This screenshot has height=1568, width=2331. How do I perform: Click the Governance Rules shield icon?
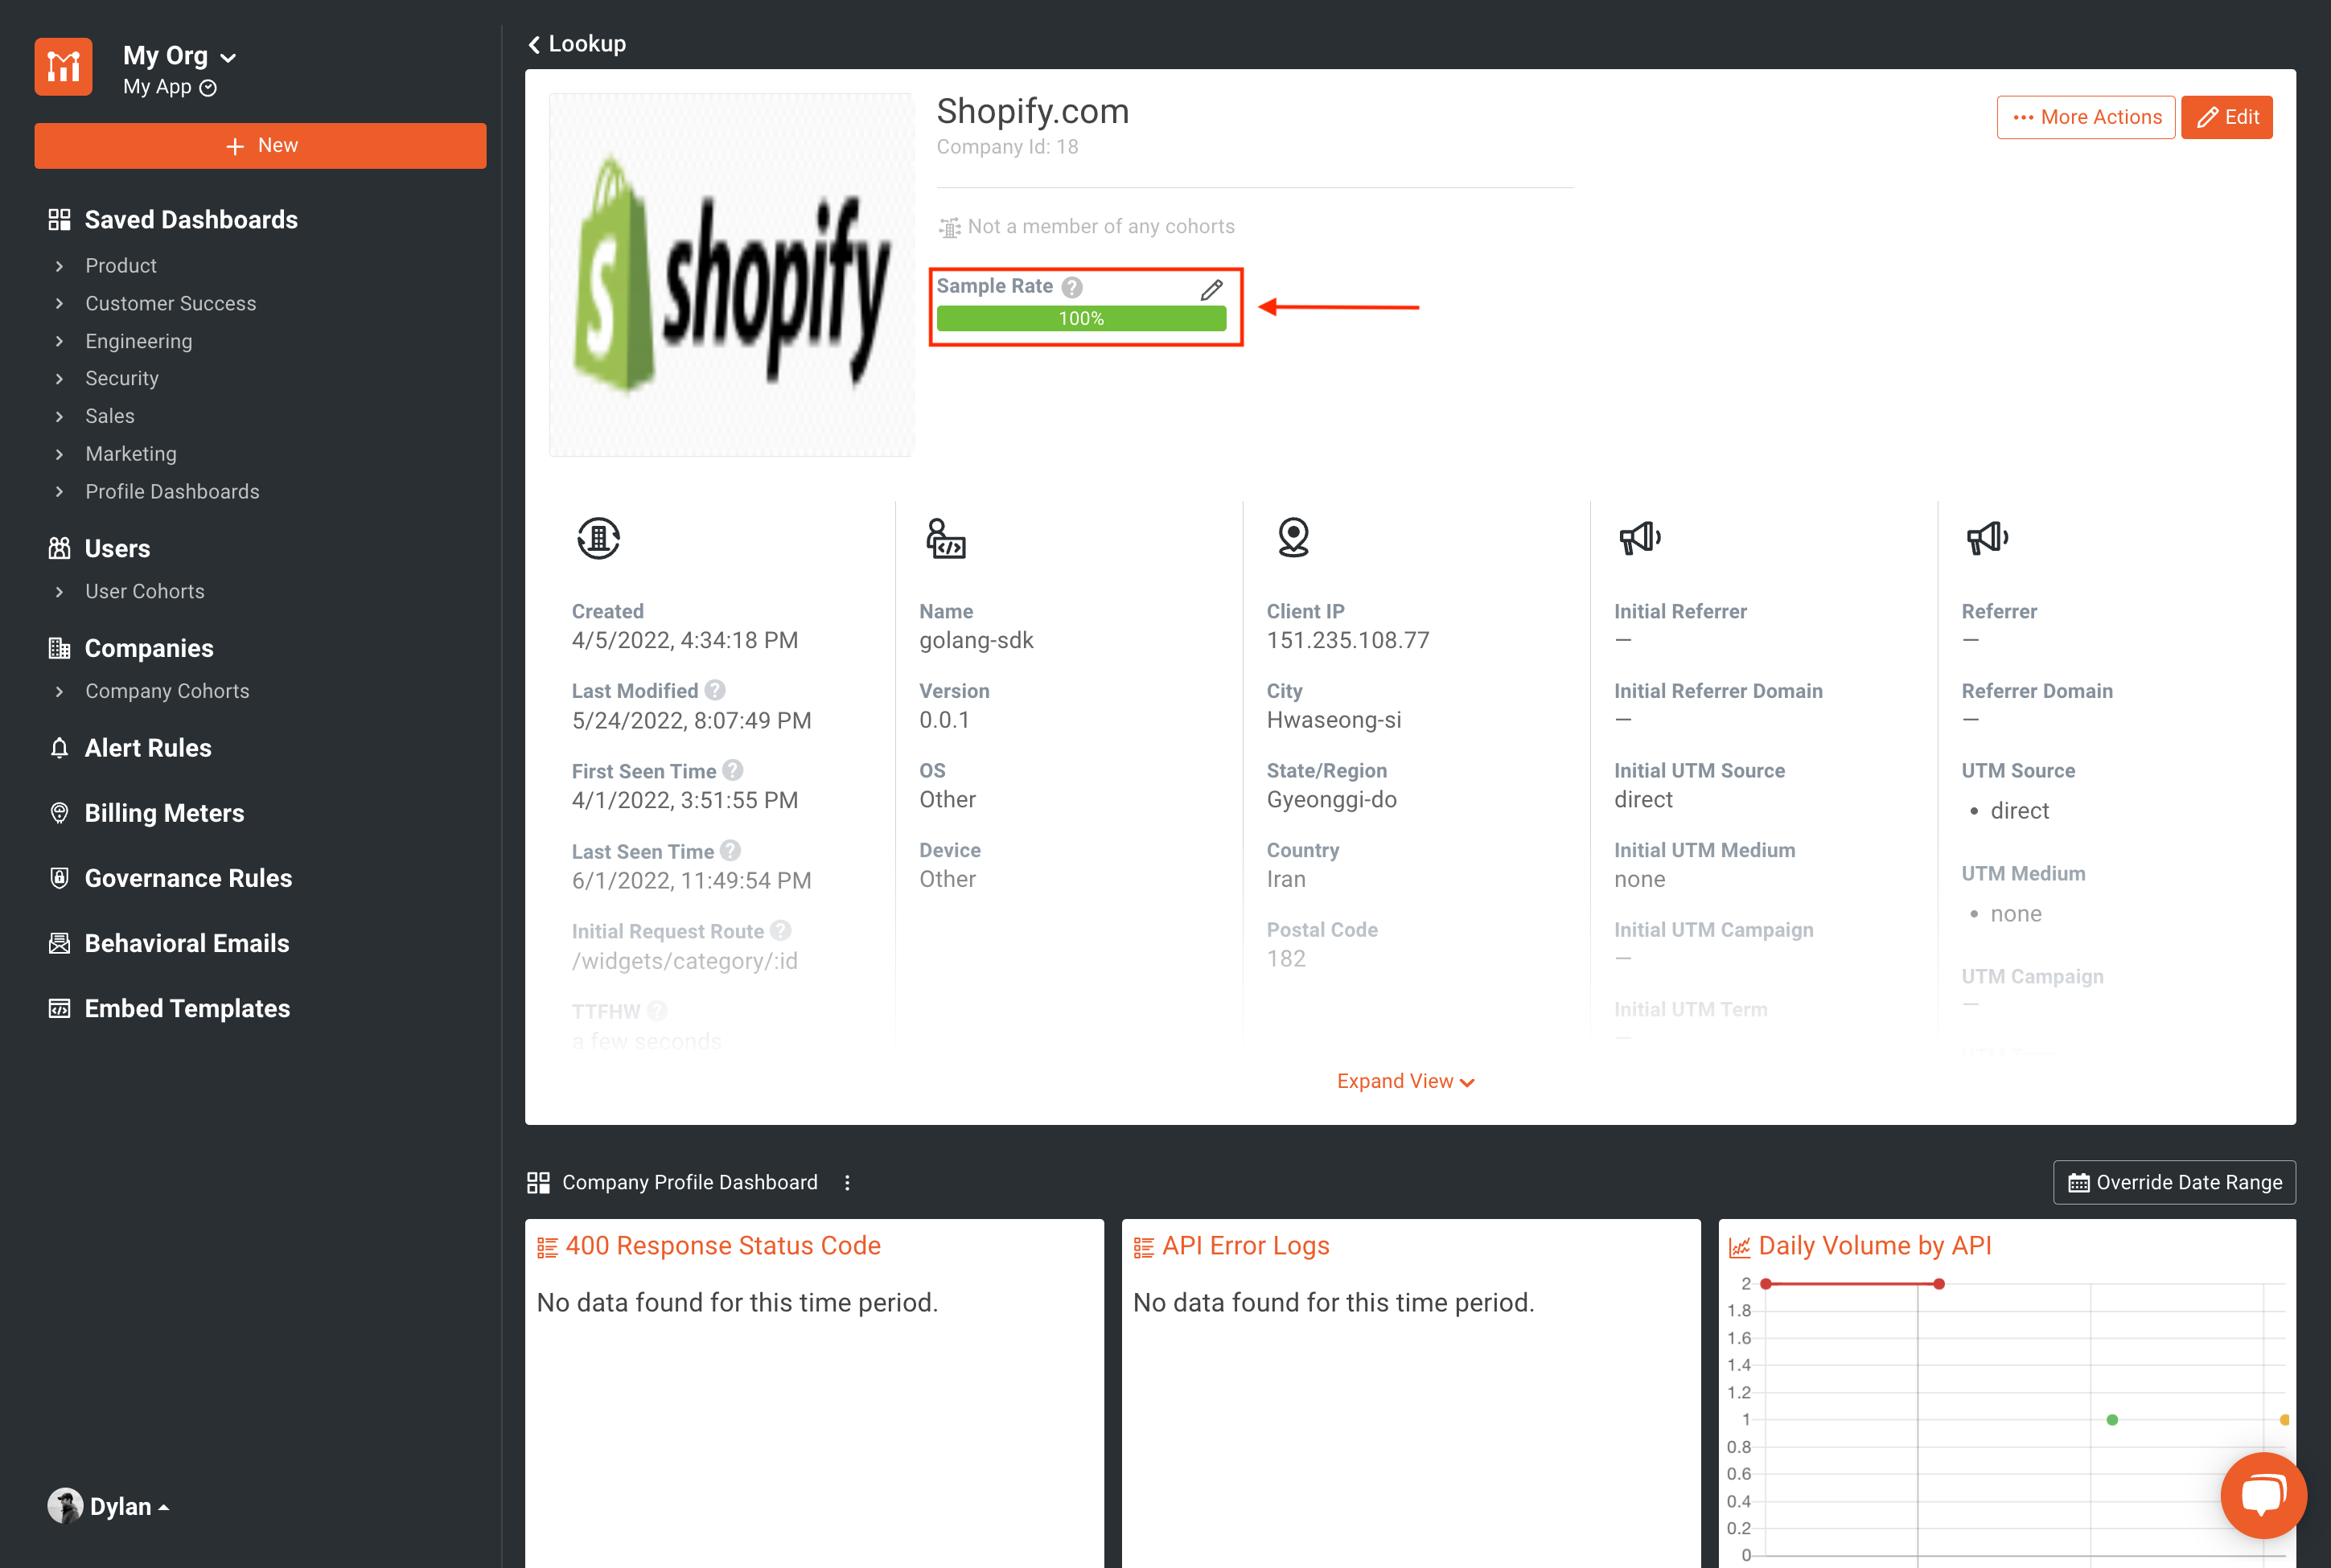[59, 878]
